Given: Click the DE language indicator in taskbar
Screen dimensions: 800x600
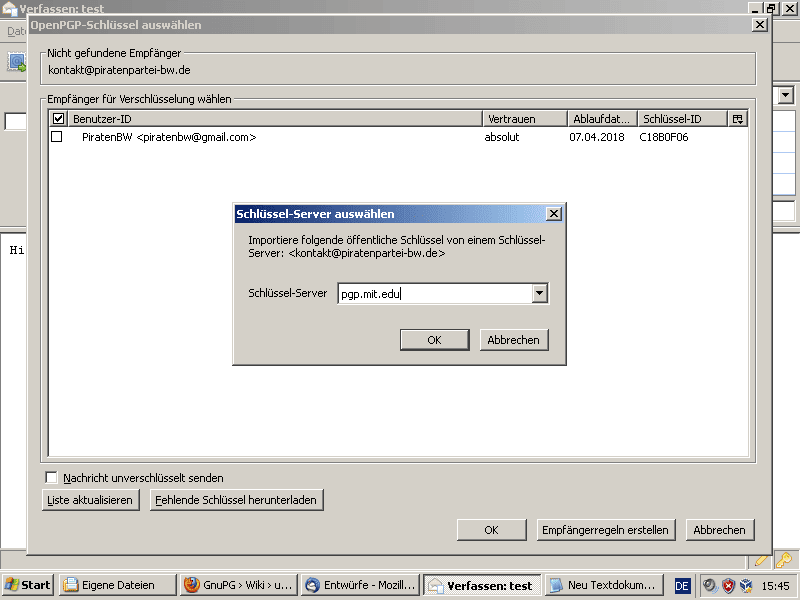Looking at the screenshot, I should pyautogui.click(x=682, y=586).
